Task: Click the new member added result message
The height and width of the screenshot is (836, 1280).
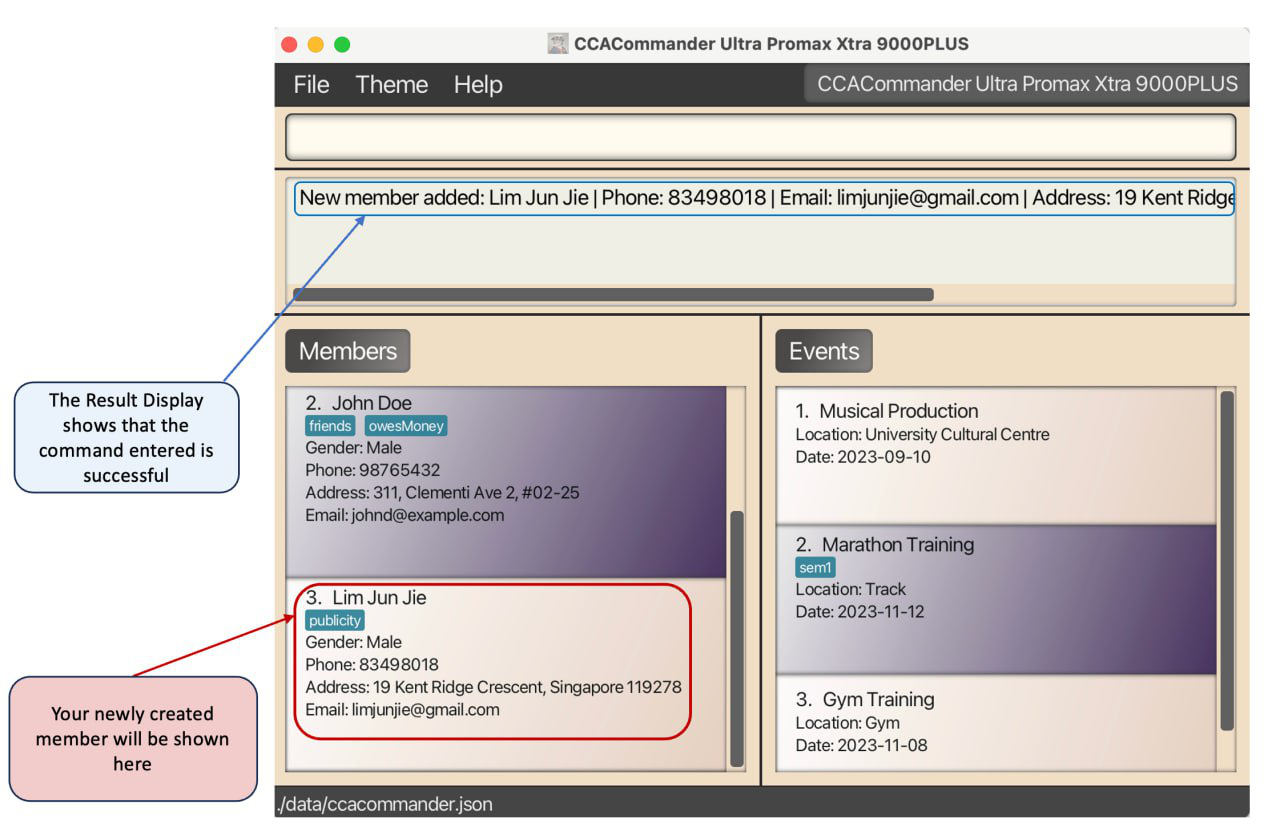Action: 764,198
